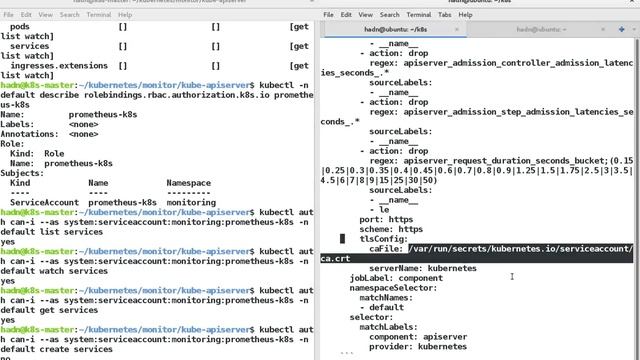640x360 pixels.
Task: Click 'serverName: kubernetes' line
Action: click(423, 268)
